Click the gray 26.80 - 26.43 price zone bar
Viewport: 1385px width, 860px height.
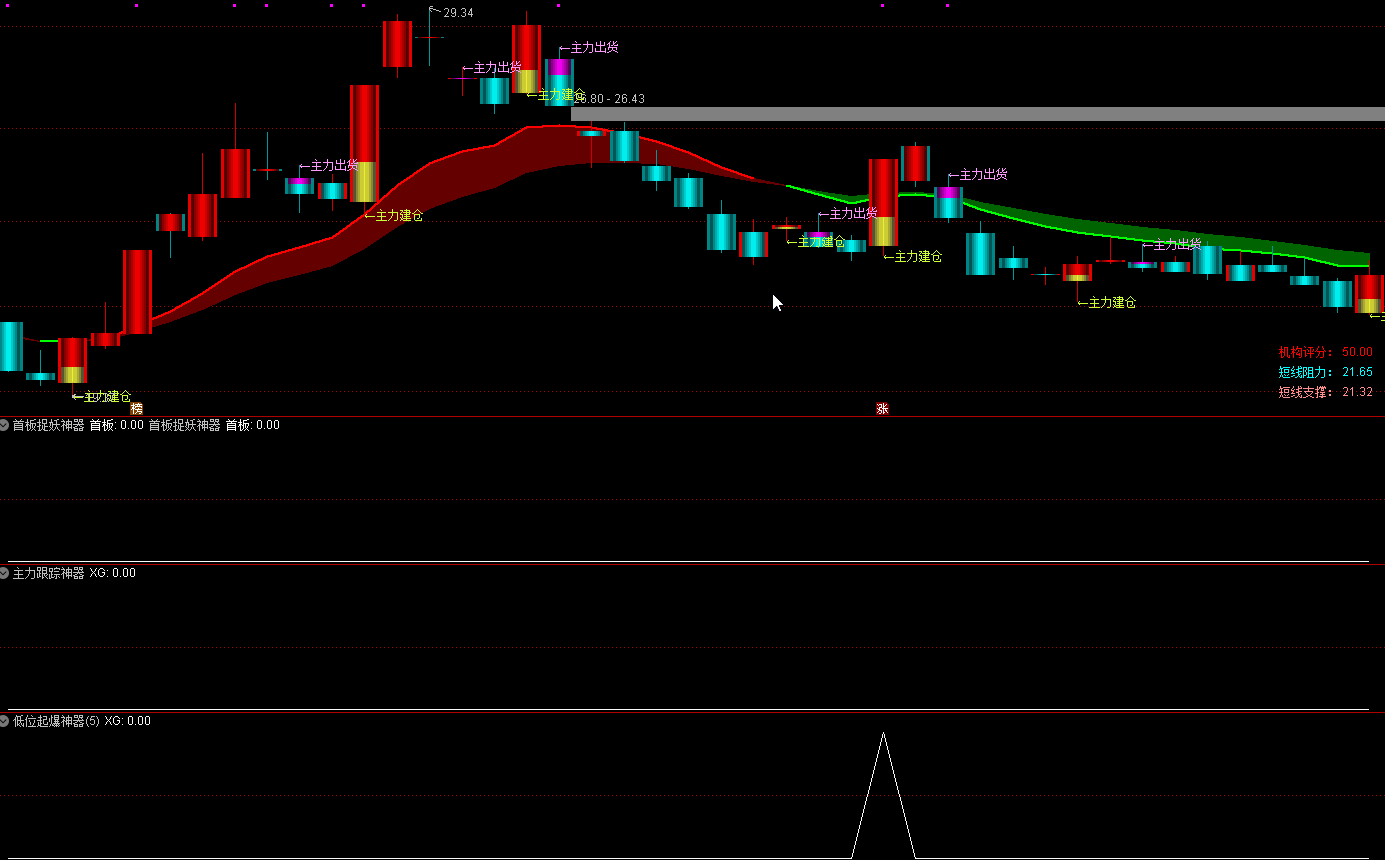pos(978,114)
